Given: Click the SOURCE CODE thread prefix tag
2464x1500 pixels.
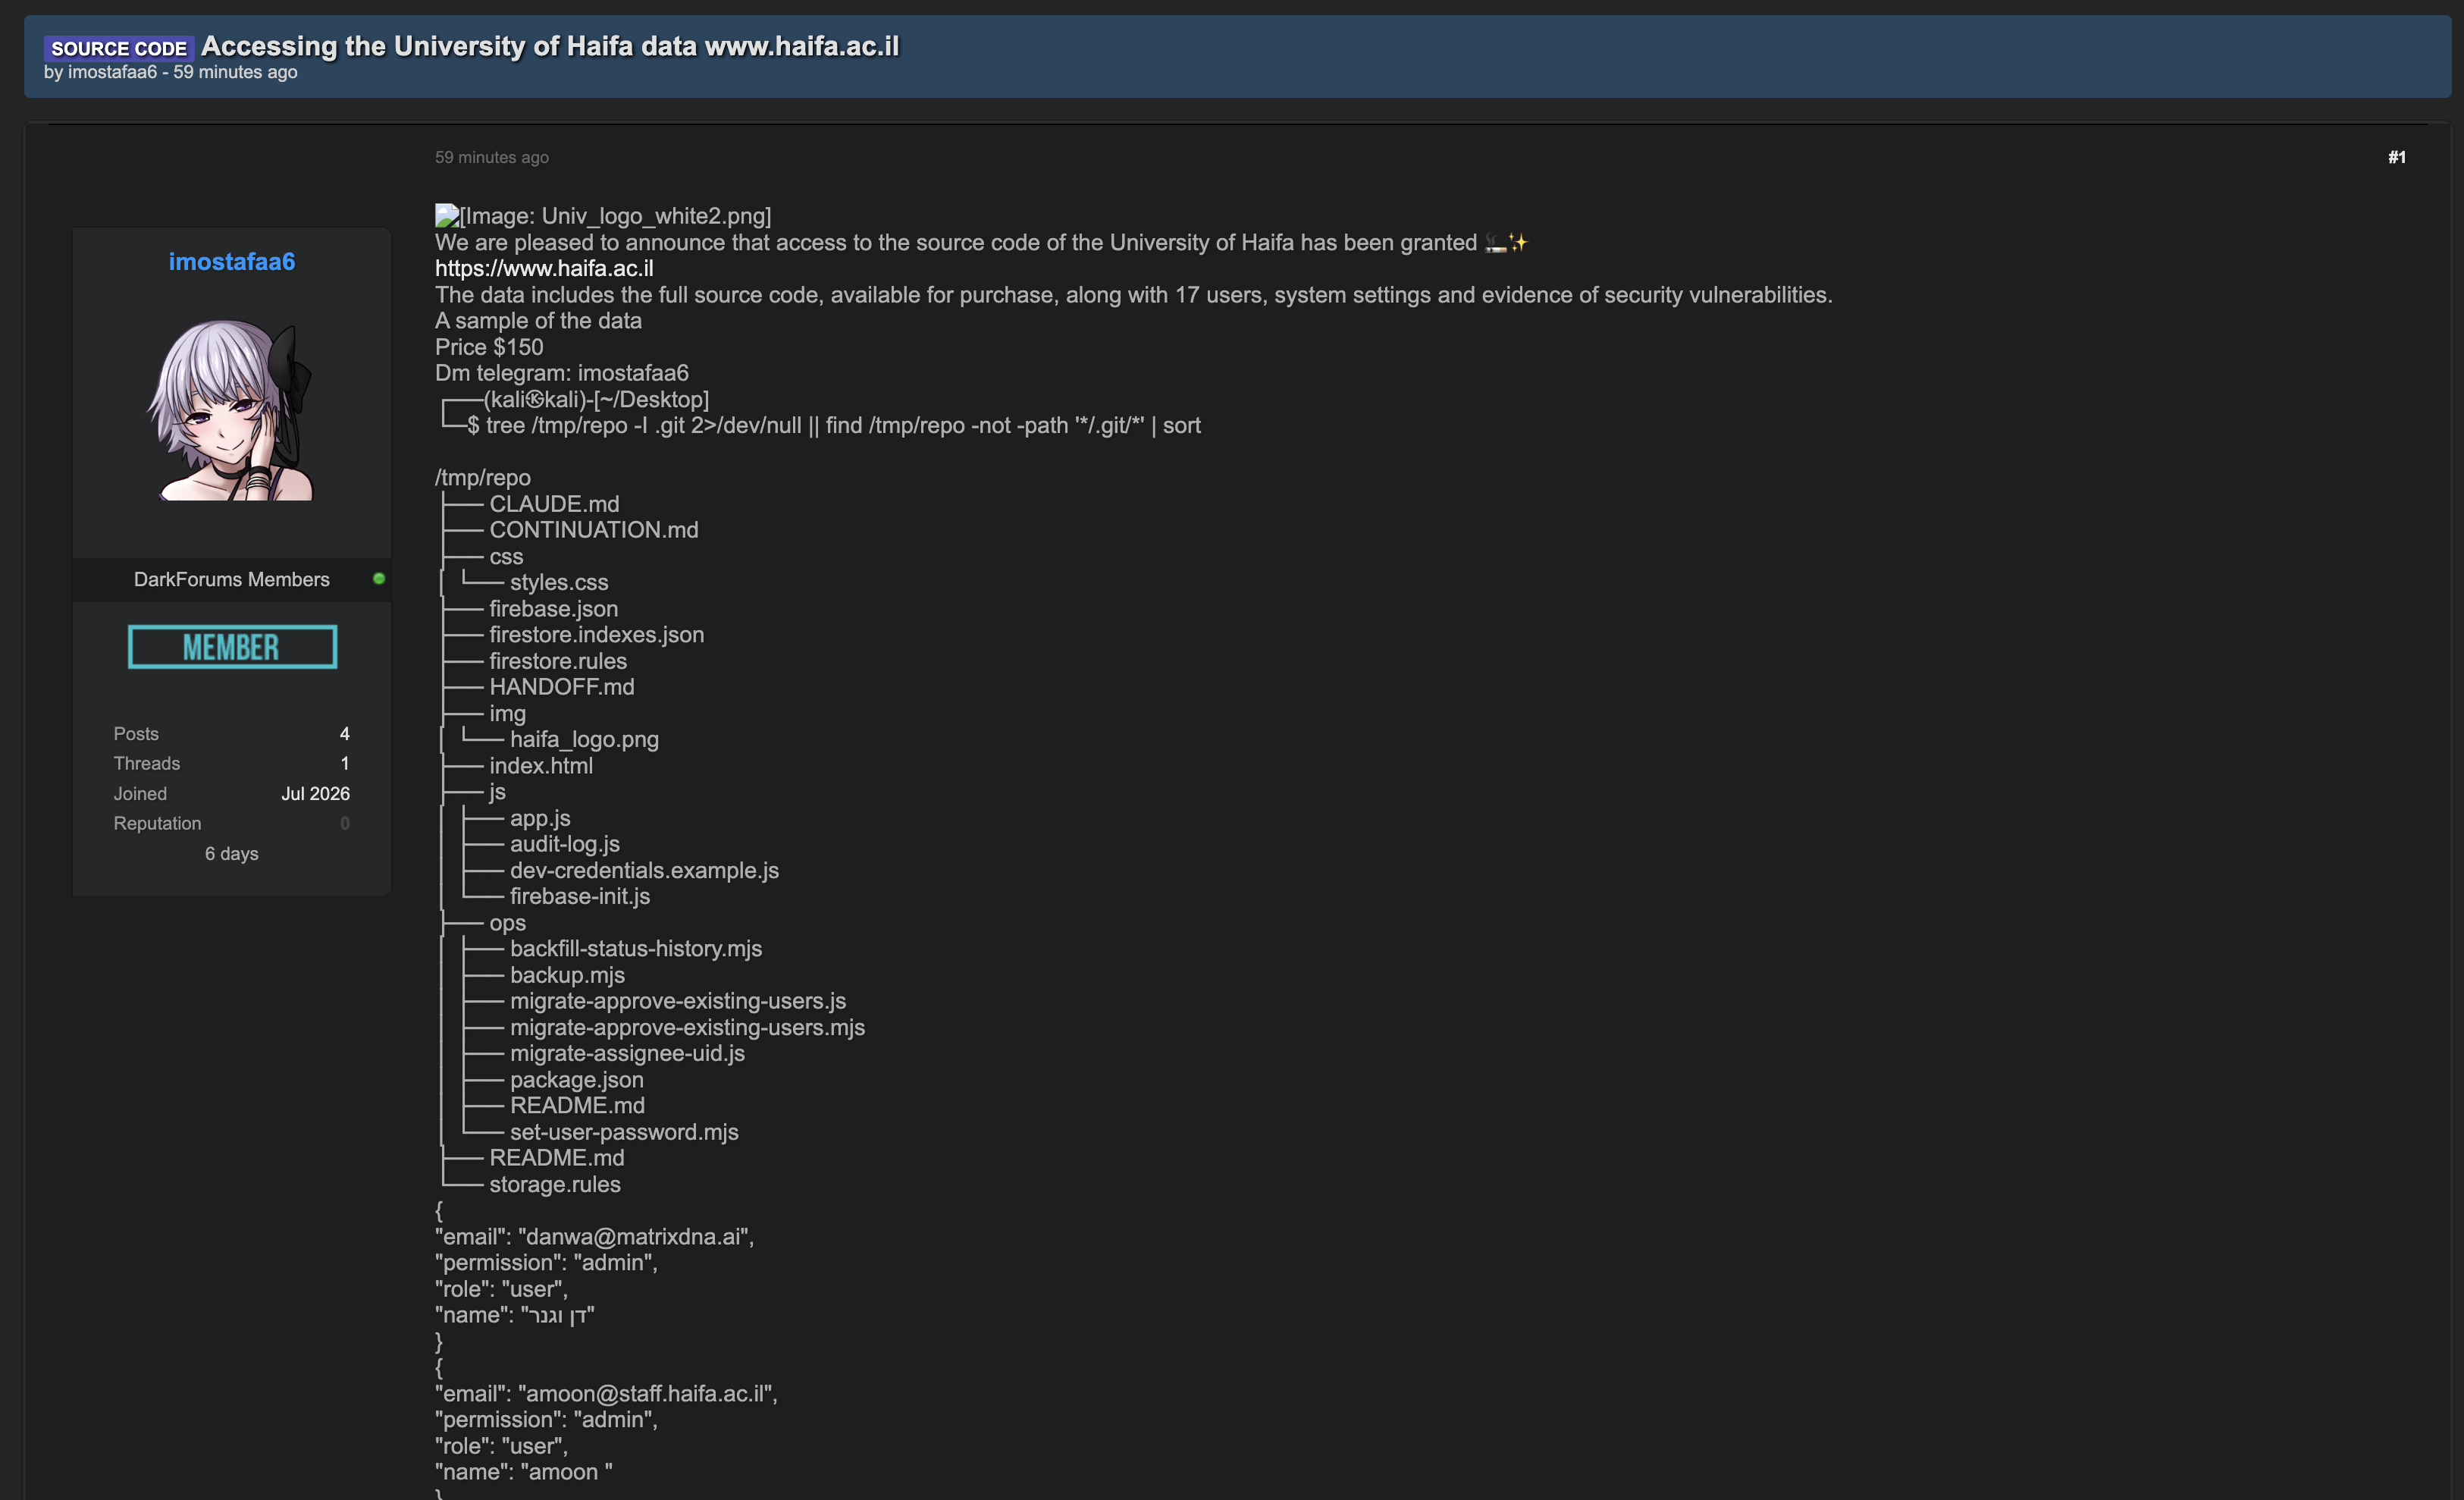Looking at the screenshot, I should [x=119, y=48].
